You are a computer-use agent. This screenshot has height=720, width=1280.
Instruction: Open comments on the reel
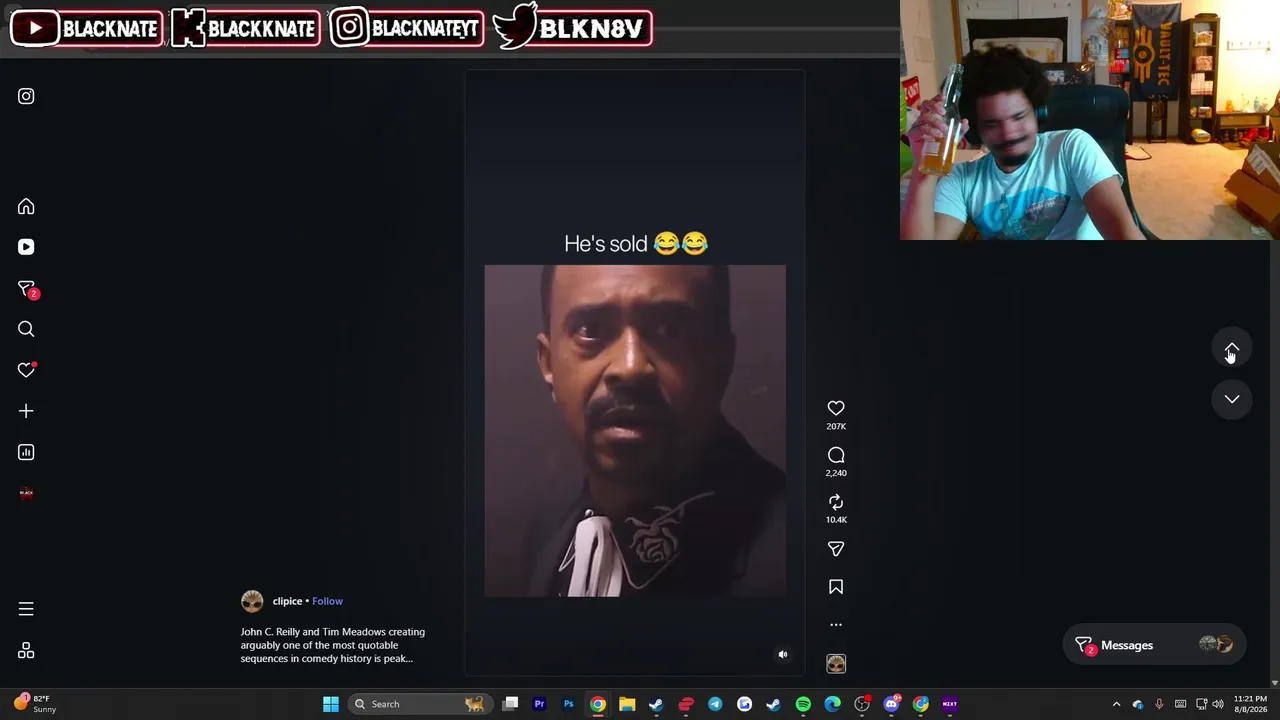(x=836, y=455)
